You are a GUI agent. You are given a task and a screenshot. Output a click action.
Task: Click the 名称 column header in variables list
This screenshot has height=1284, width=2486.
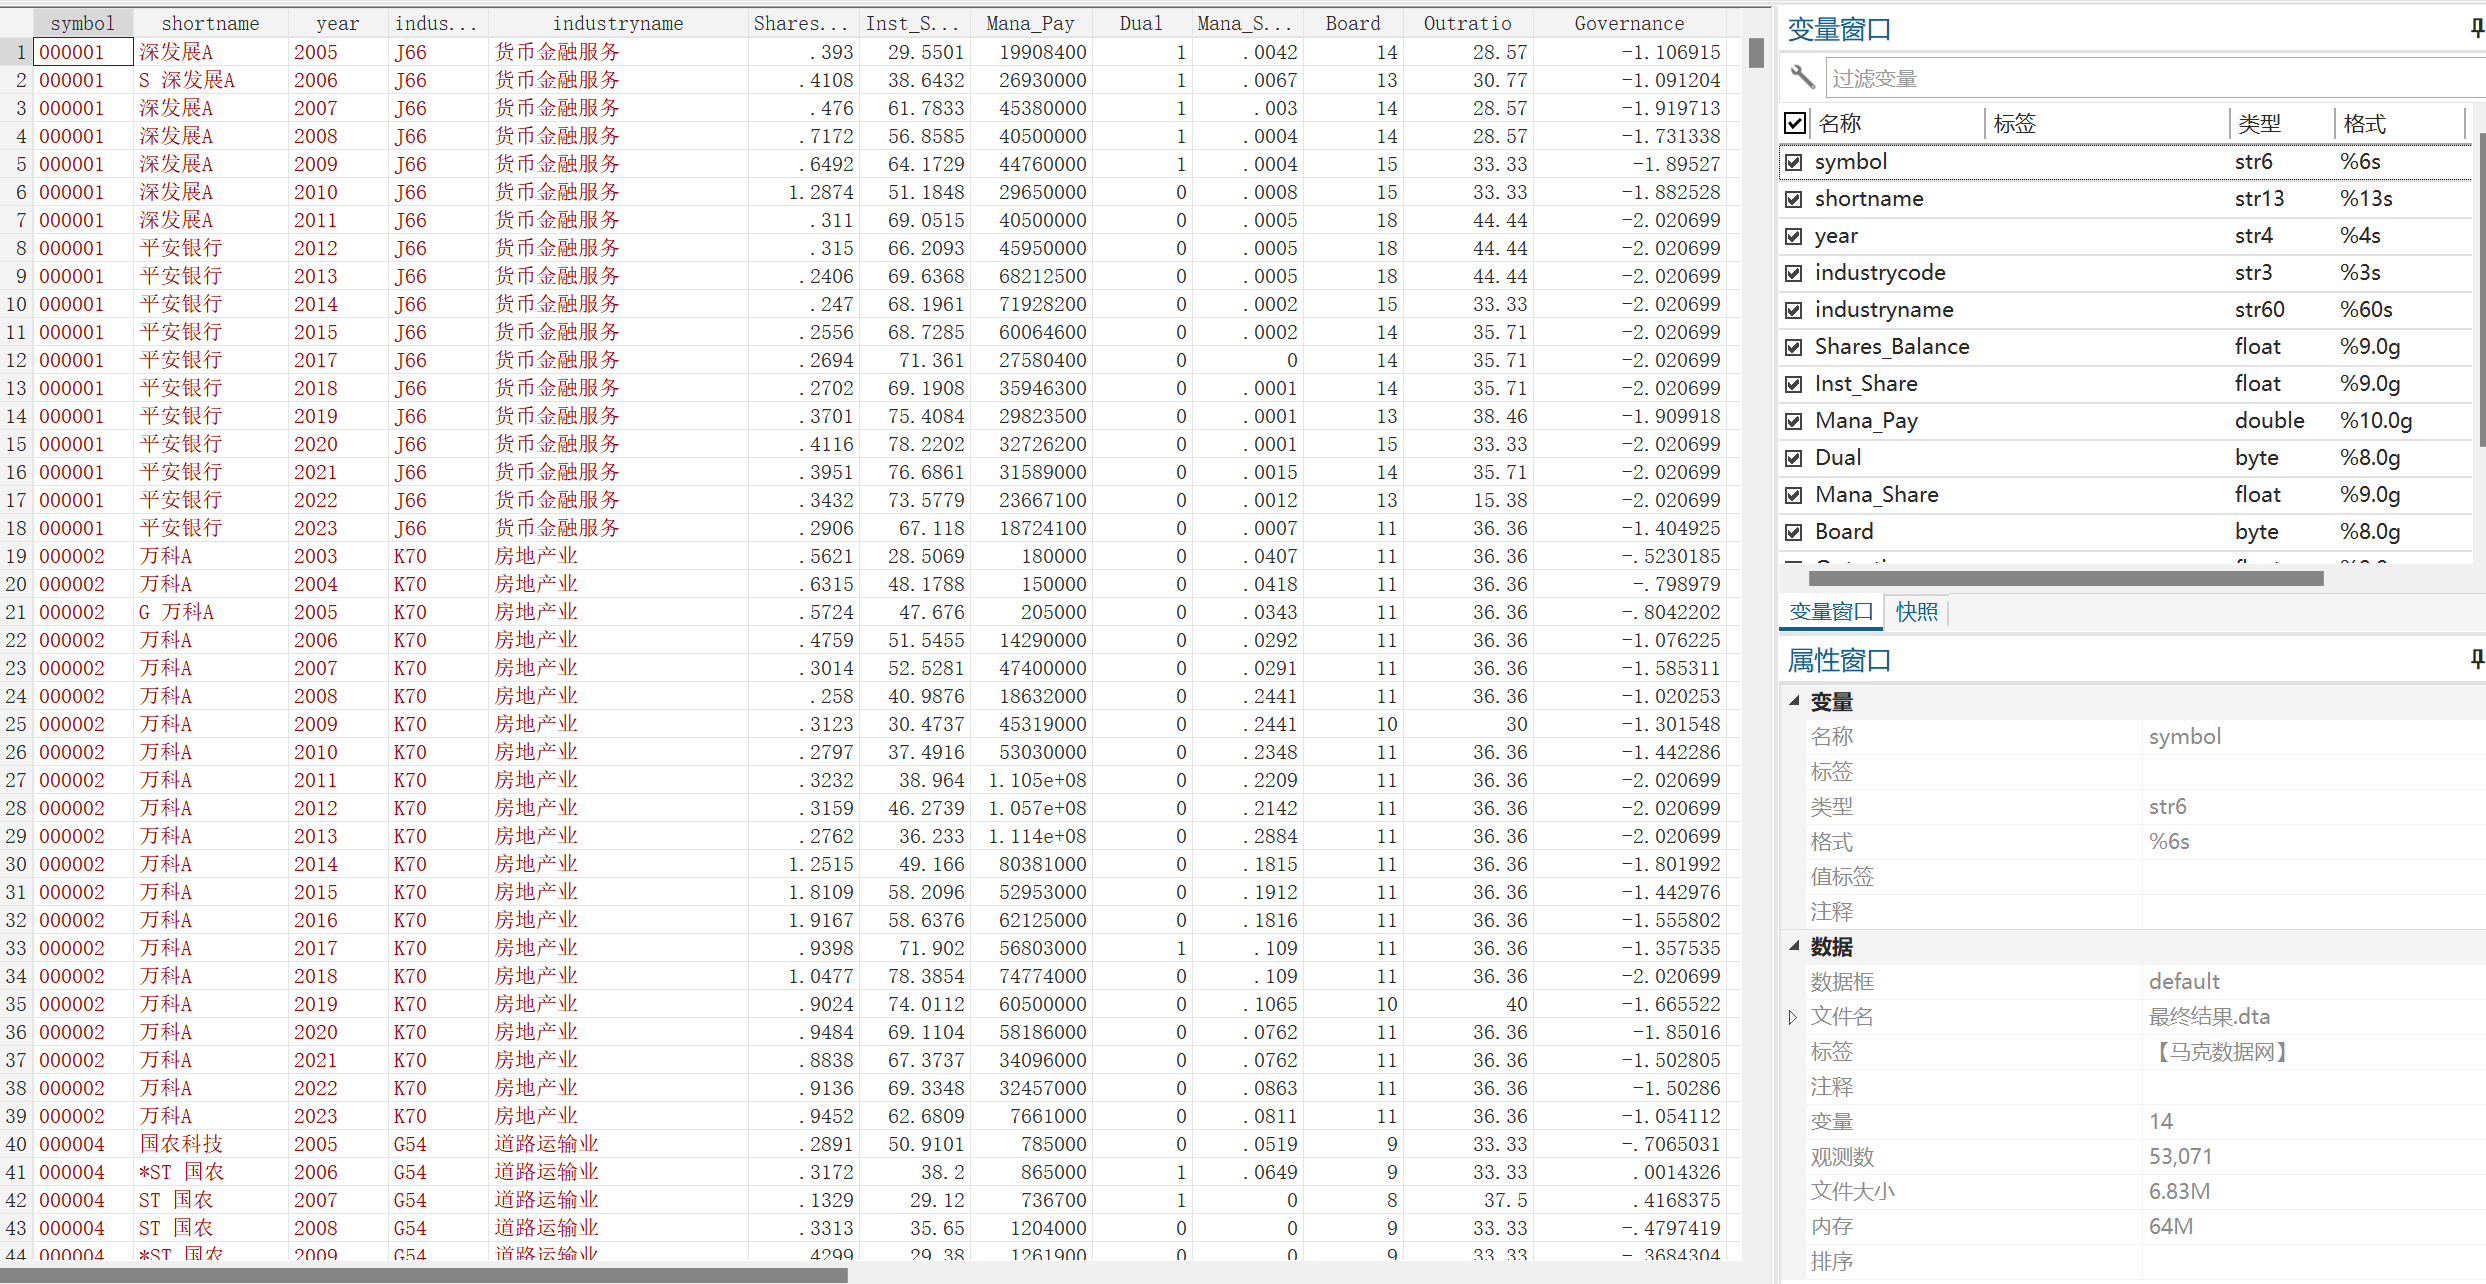pos(1840,124)
